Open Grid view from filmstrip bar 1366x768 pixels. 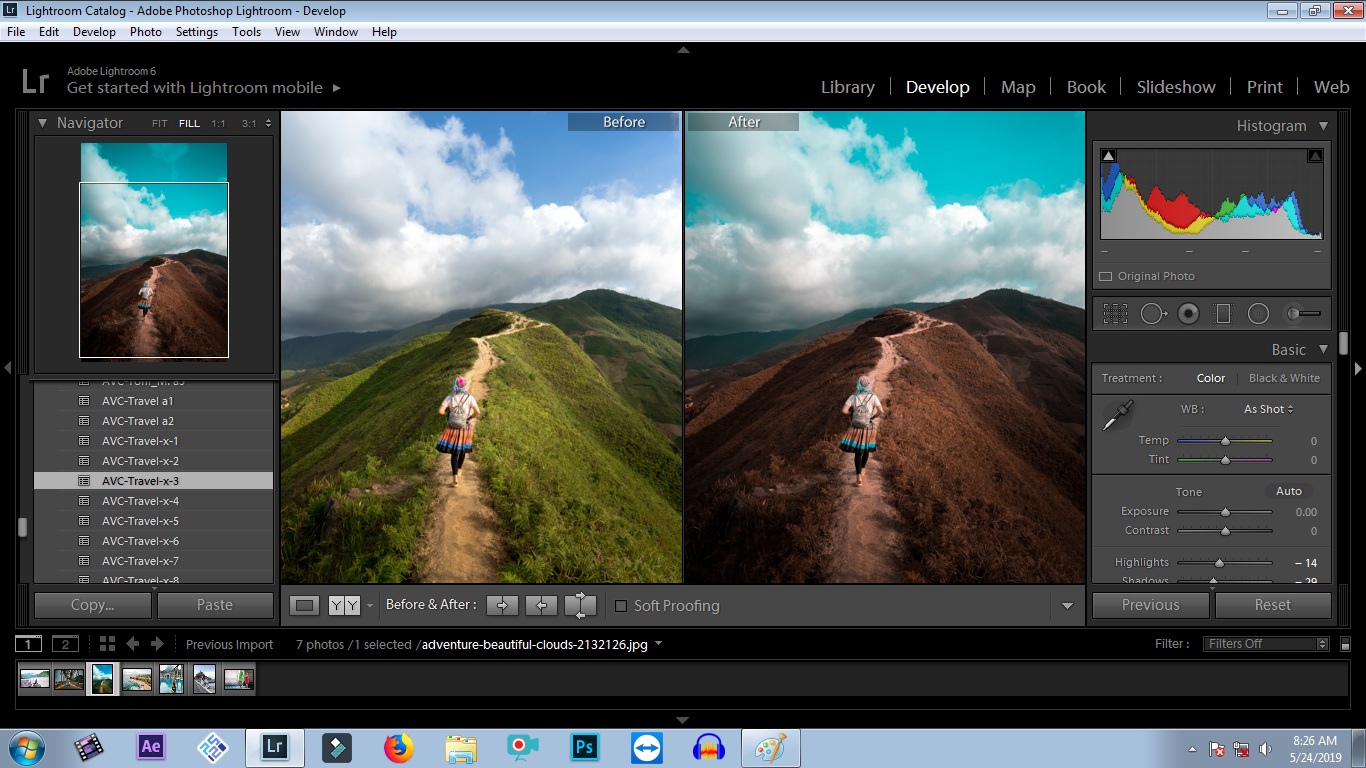(107, 644)
